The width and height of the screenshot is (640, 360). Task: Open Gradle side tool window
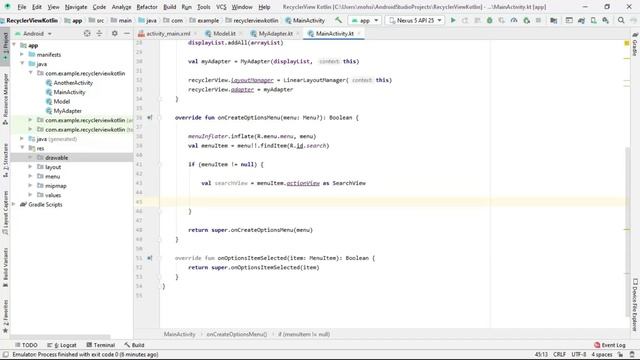(635, 45)
